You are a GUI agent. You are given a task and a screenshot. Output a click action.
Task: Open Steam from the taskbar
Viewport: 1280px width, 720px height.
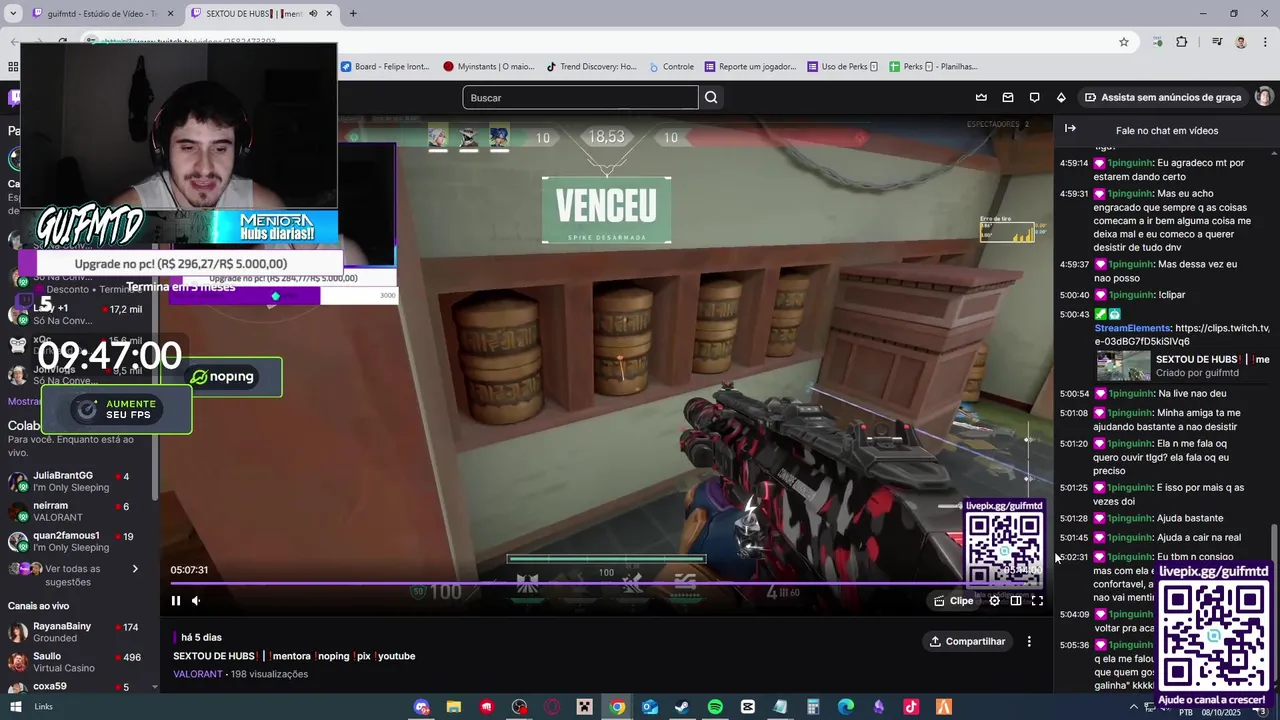coord(682,707)
